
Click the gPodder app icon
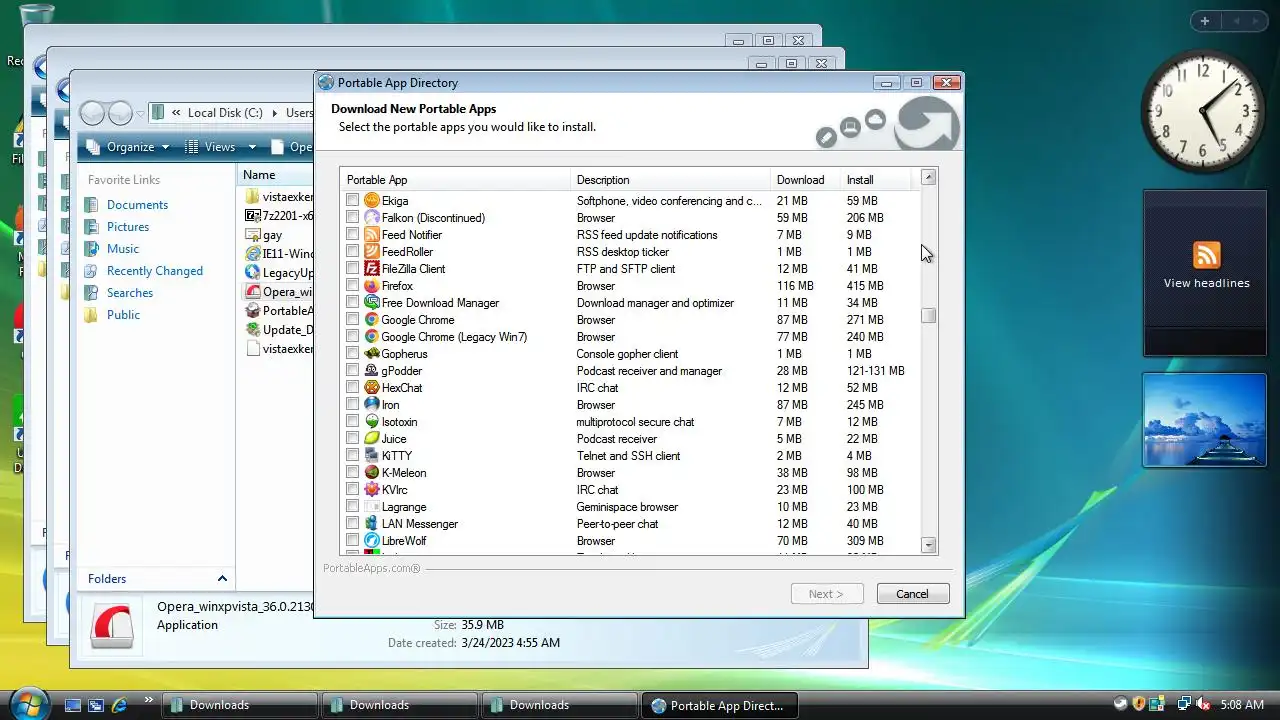coord(372,371)
